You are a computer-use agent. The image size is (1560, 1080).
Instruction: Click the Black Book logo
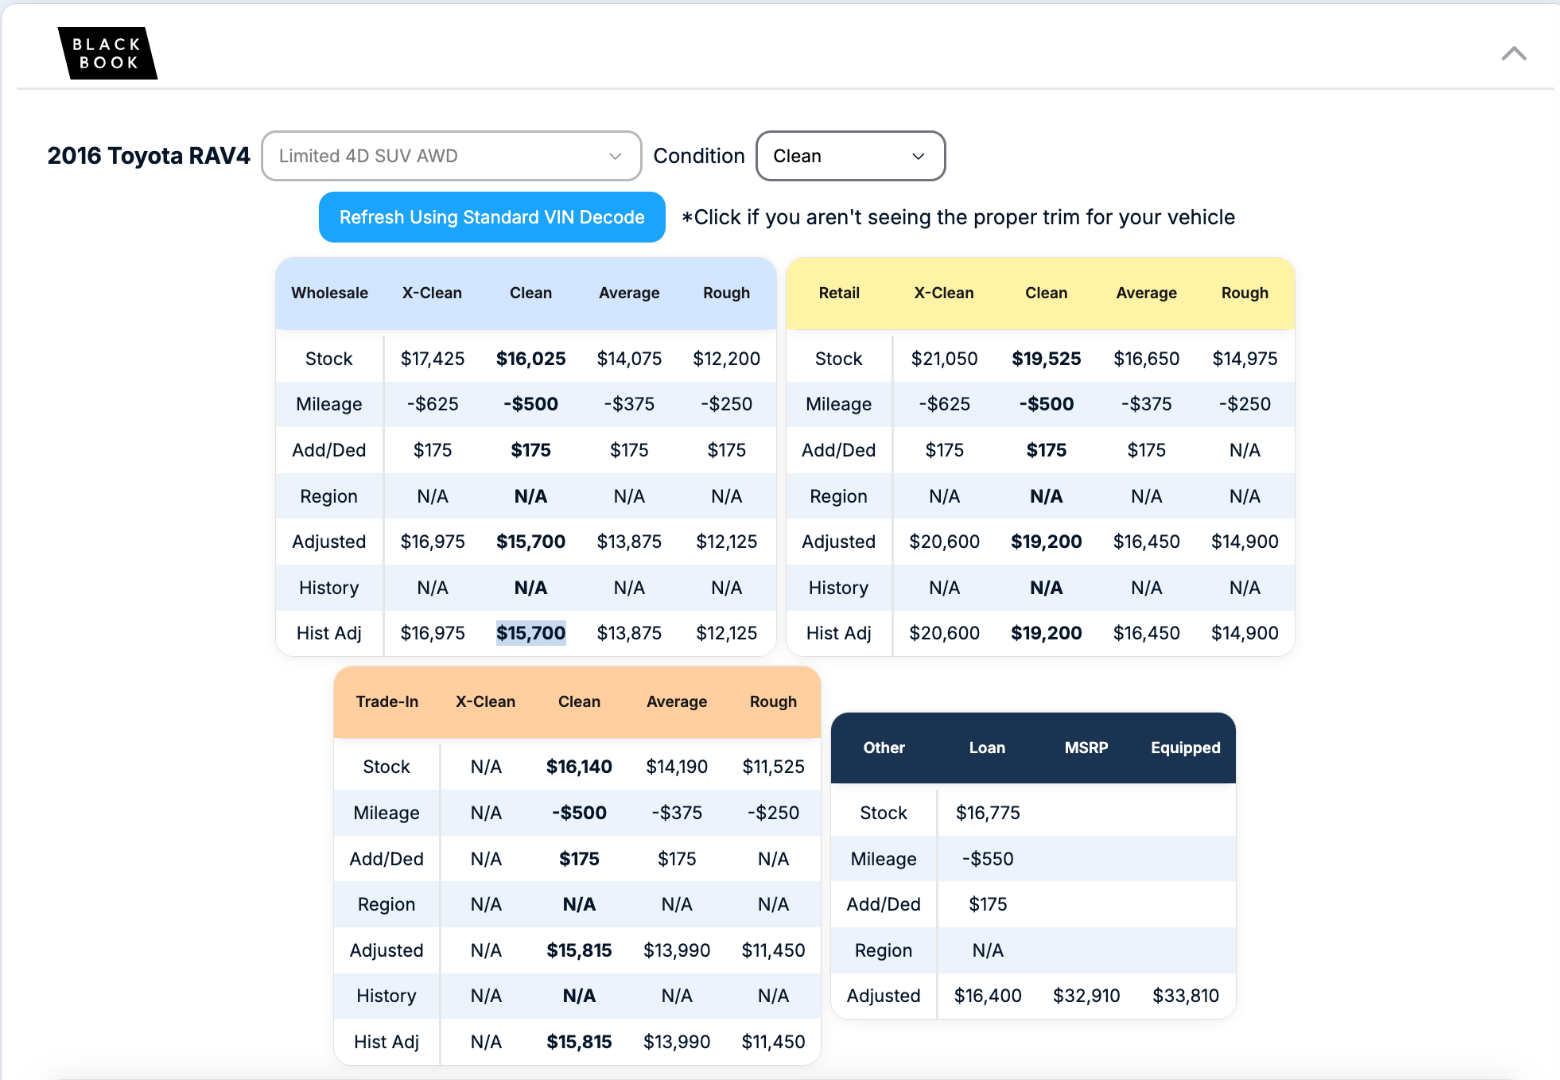107,53
